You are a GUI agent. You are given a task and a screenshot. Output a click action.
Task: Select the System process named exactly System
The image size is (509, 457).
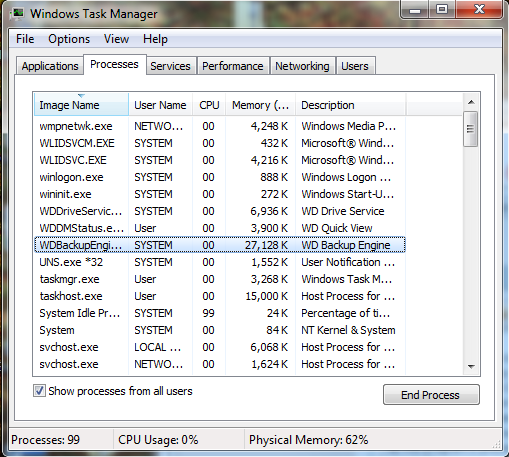click(x=220, y=330)
